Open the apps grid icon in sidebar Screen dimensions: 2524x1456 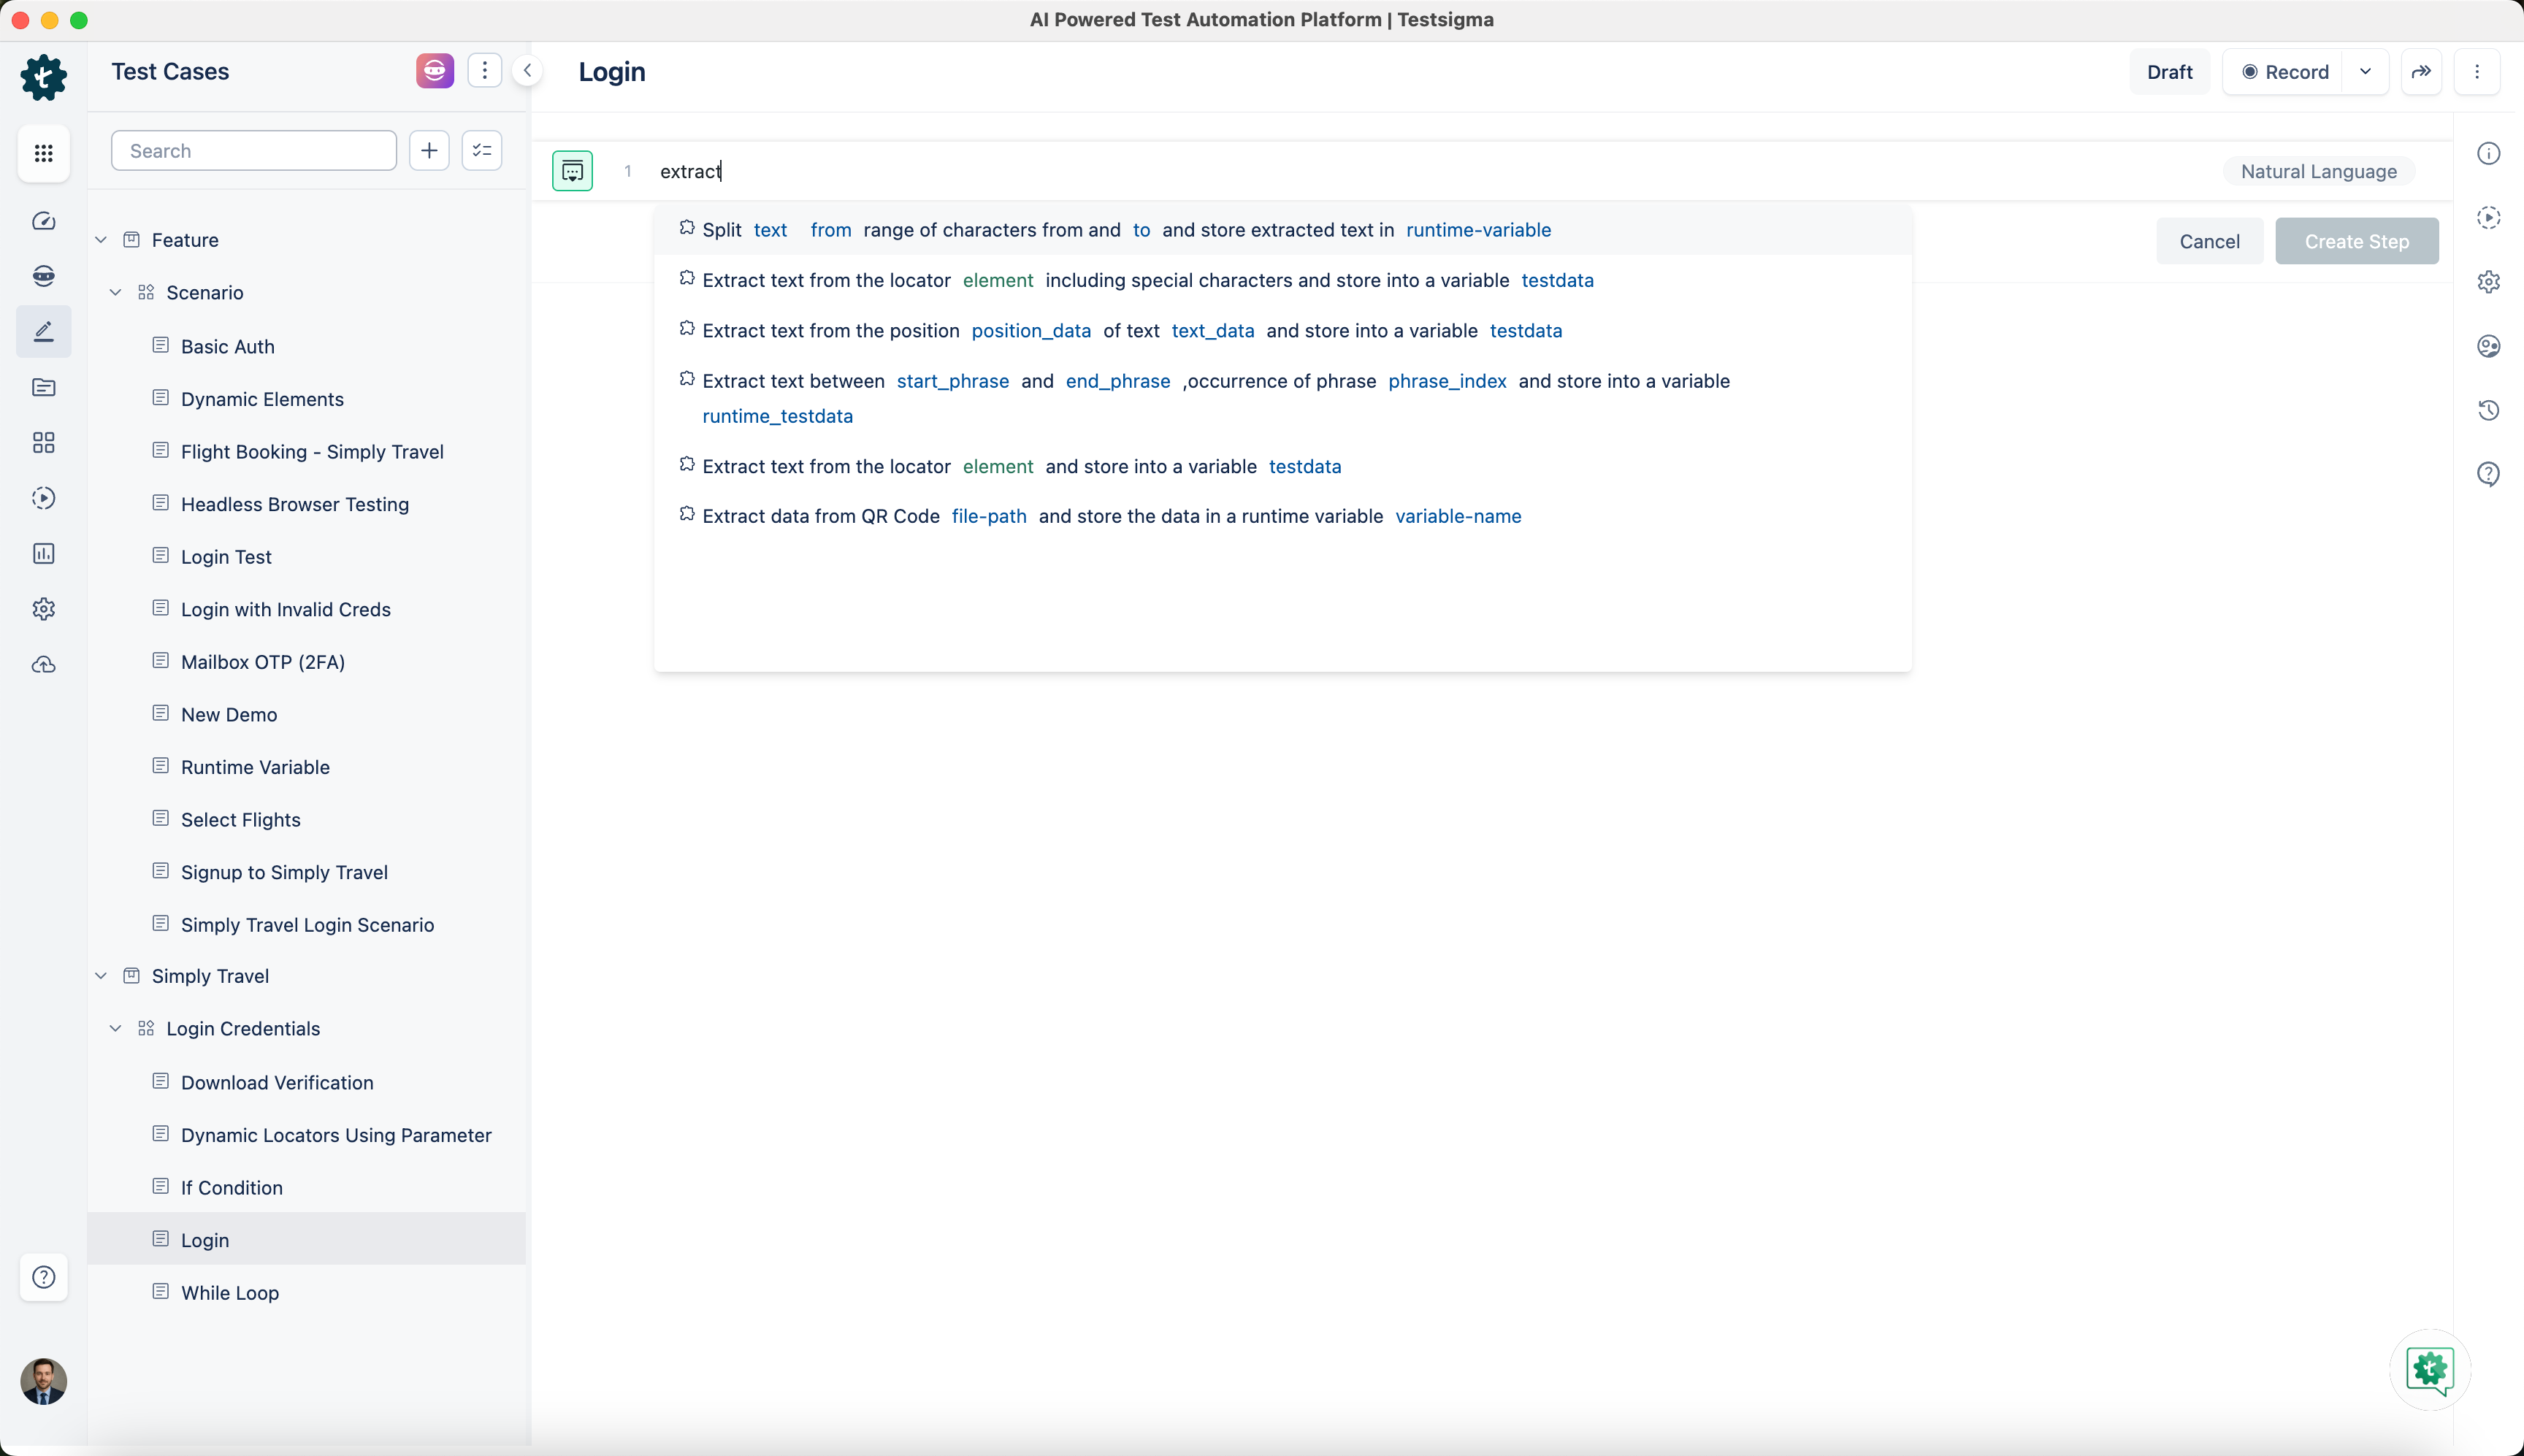coord(43,153)
